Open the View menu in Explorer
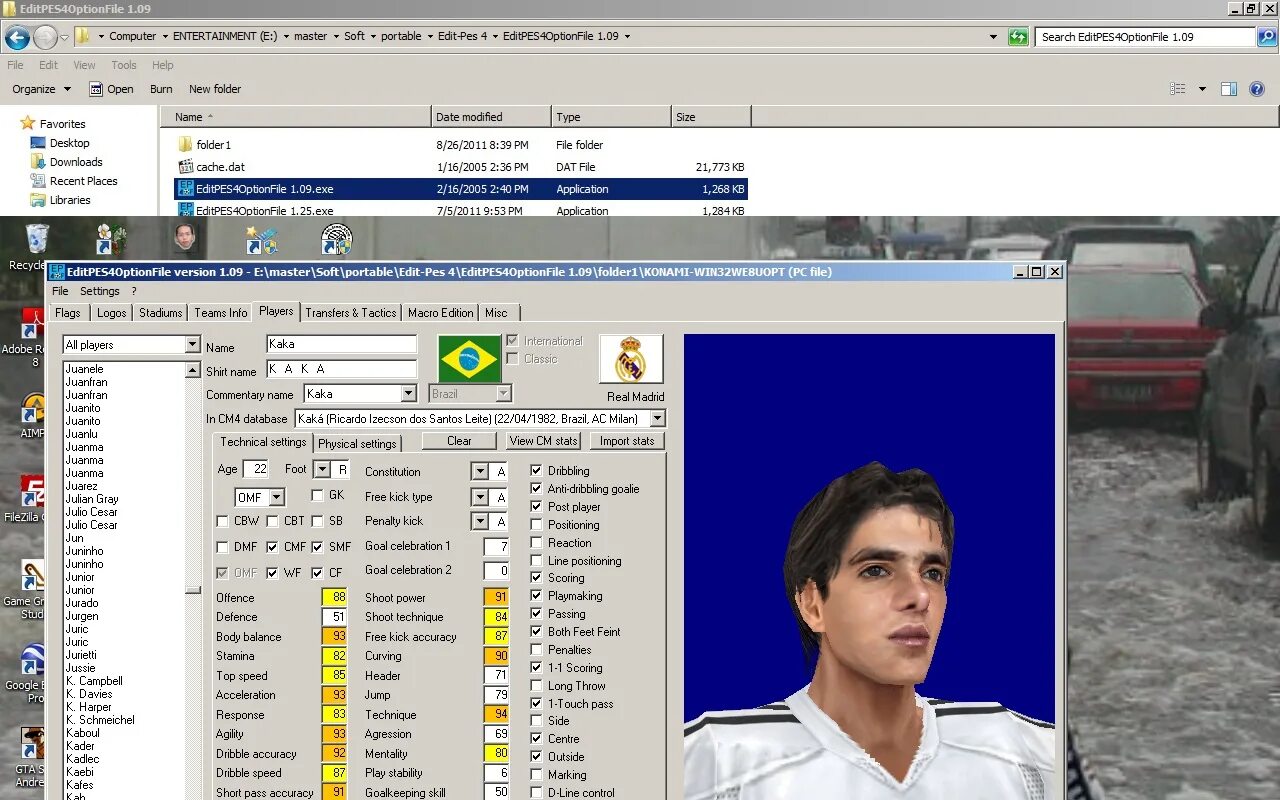The width and height of the screenshot is (1280, 800). (84, 65)
